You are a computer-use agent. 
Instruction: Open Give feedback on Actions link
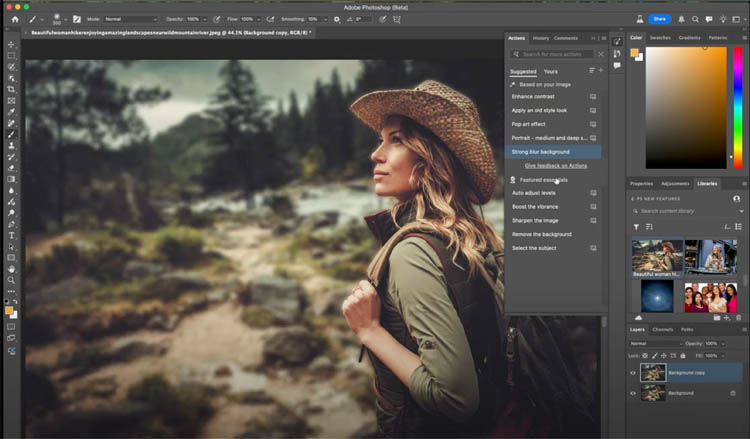pos(556,166)
